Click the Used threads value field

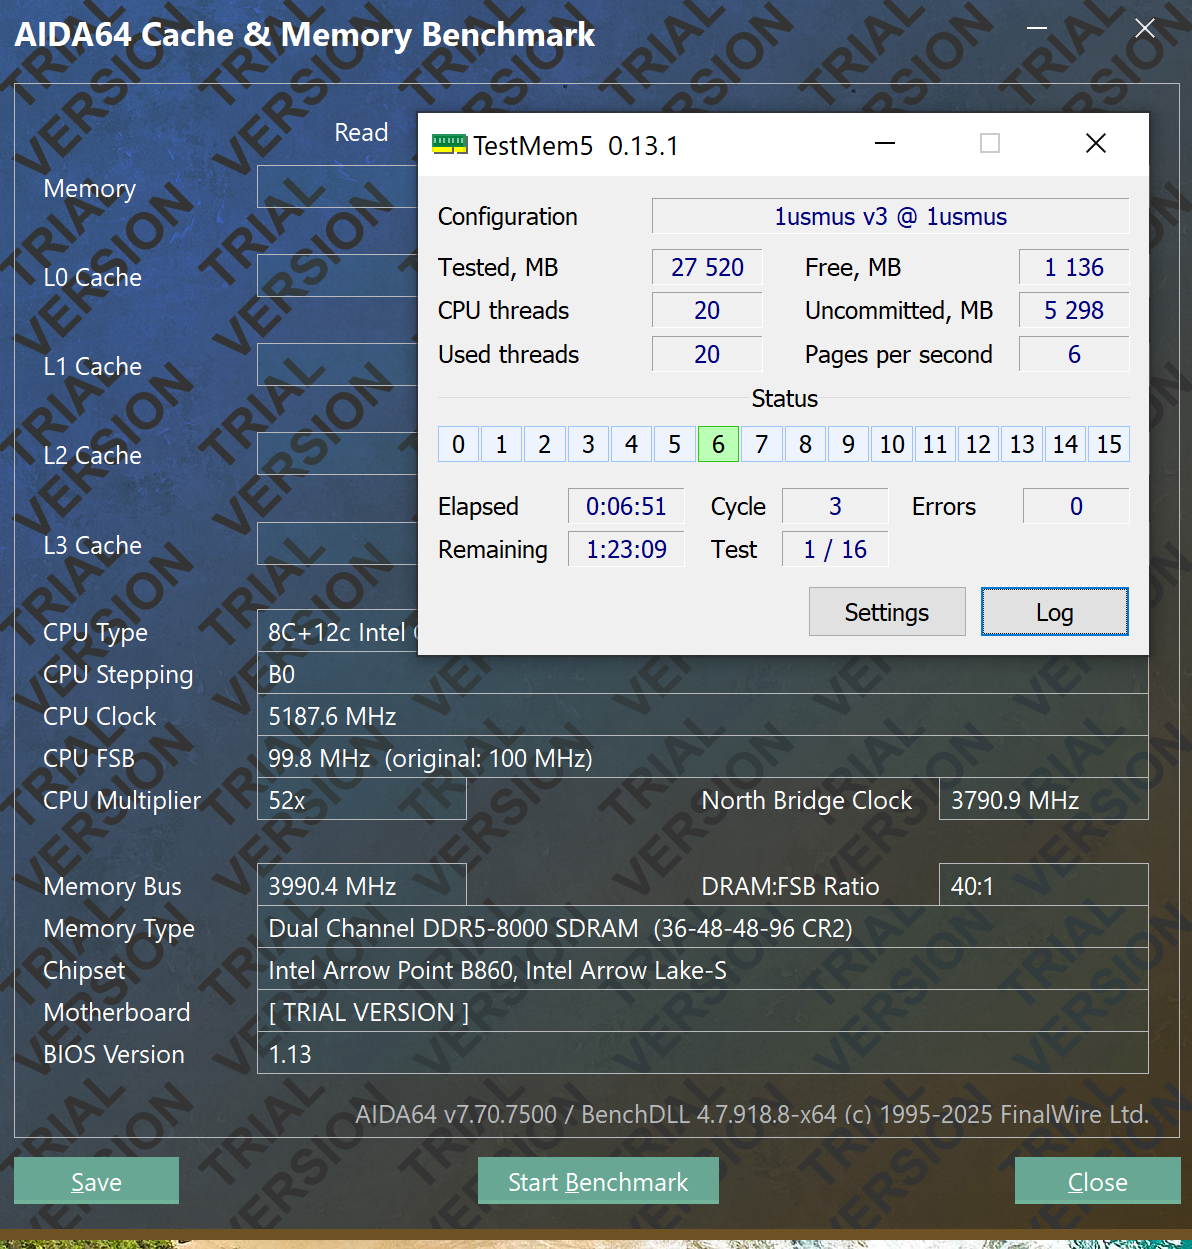[707, 354]
